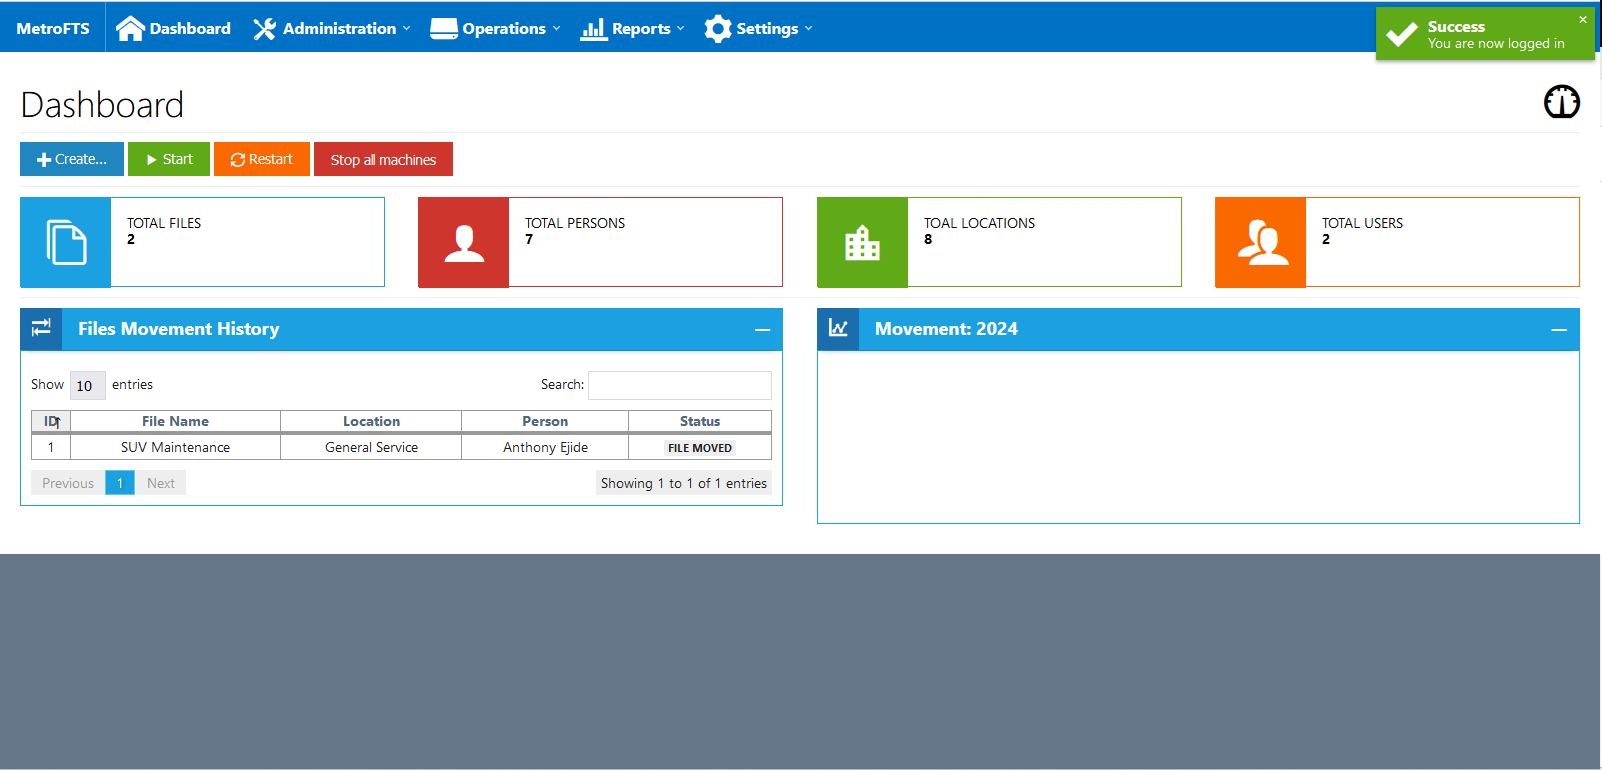The width and height of the screenshot is (1602, 770).
Task: Expand the Reports menu chevron
Action: pos(681,29)
